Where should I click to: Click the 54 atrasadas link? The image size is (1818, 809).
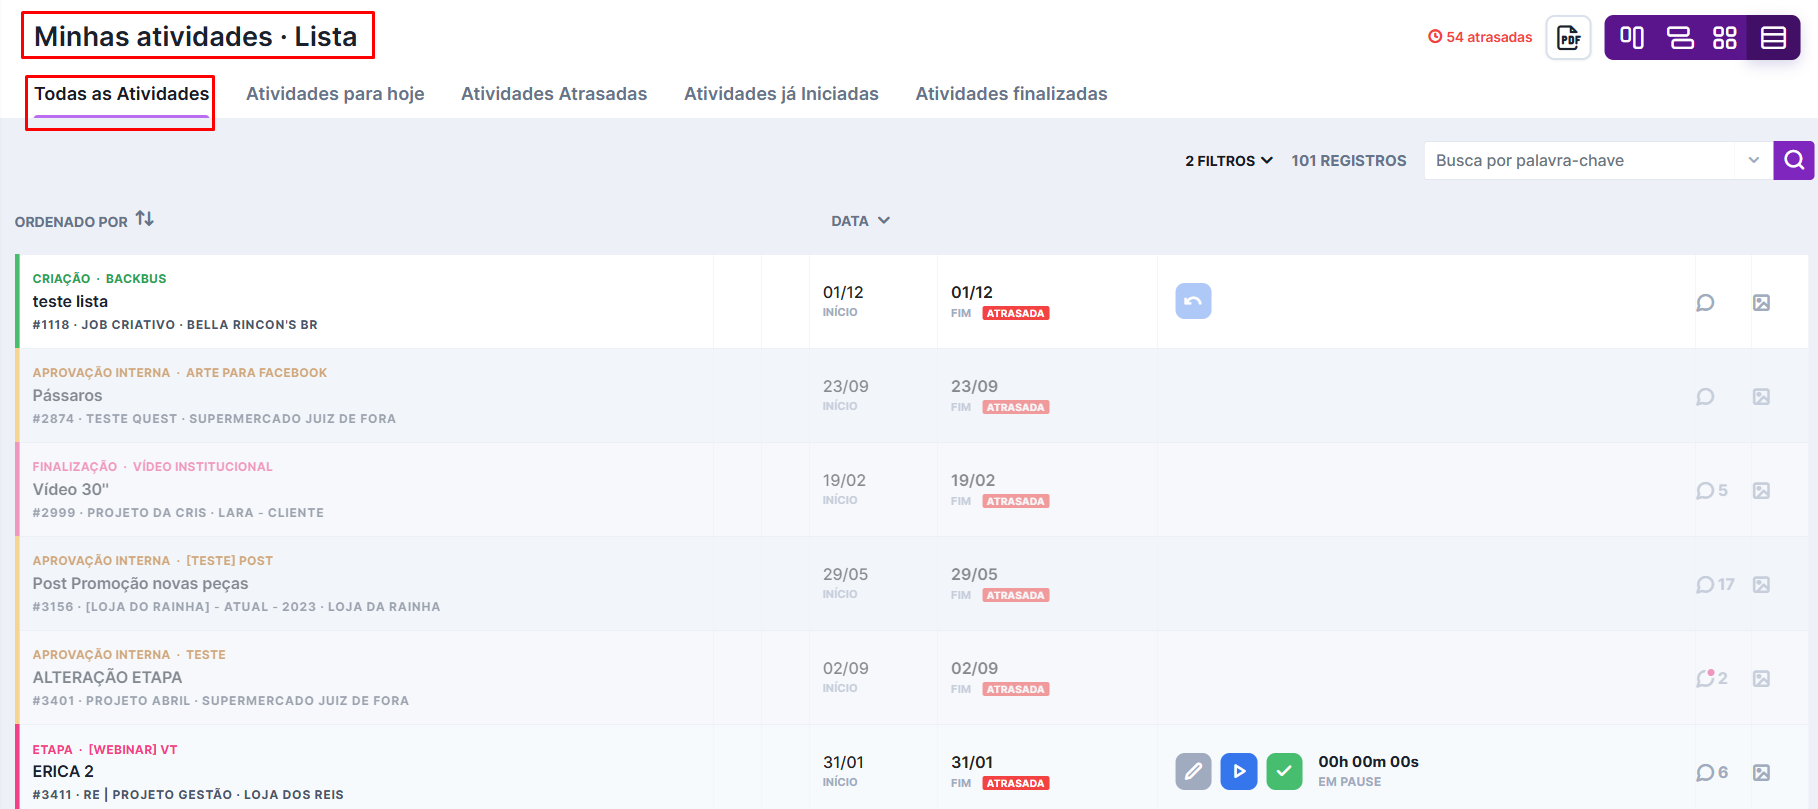tap(1480, 37)
